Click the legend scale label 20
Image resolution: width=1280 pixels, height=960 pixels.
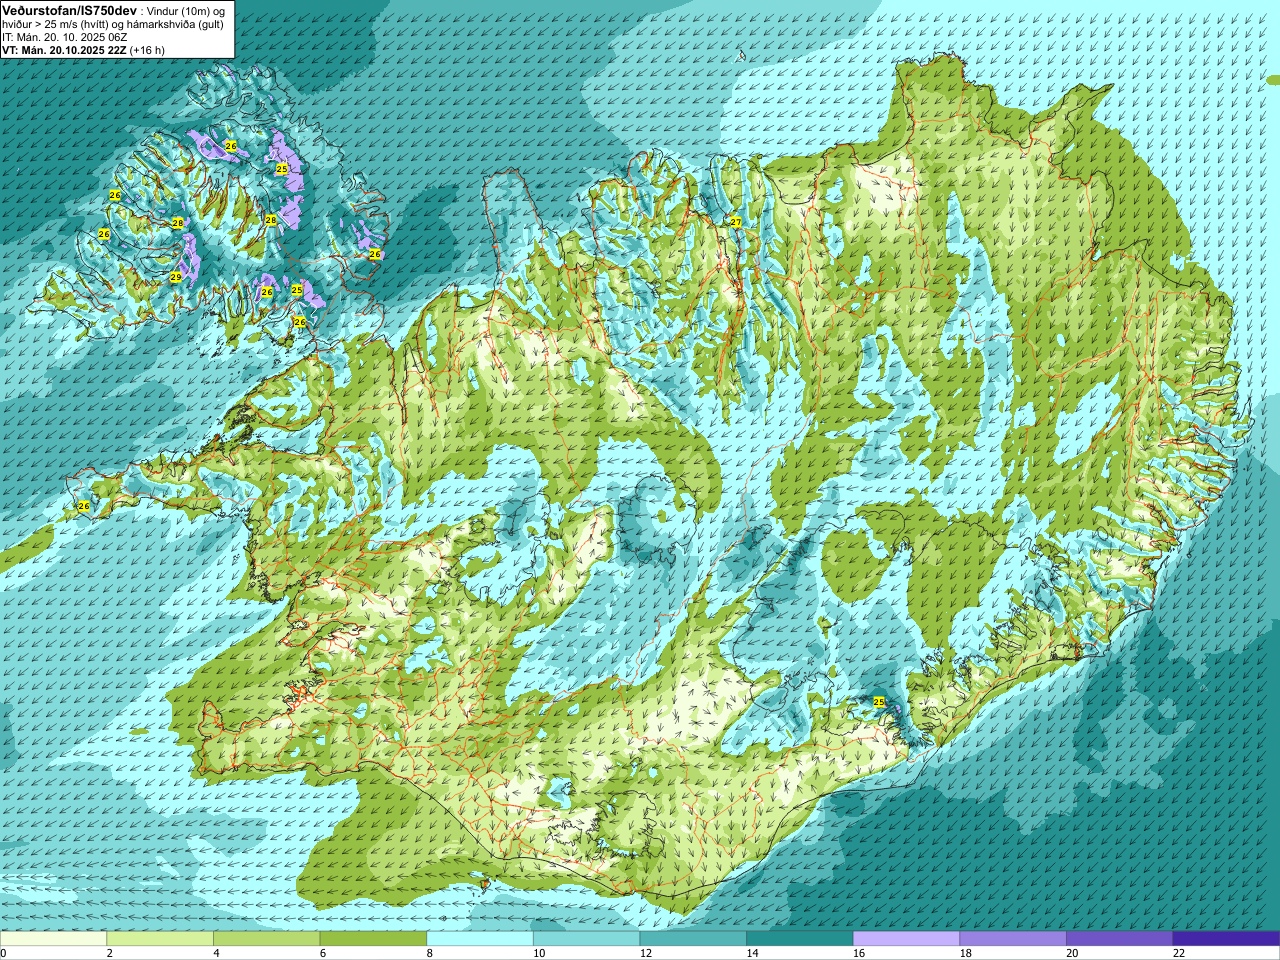pos(1072,953)
